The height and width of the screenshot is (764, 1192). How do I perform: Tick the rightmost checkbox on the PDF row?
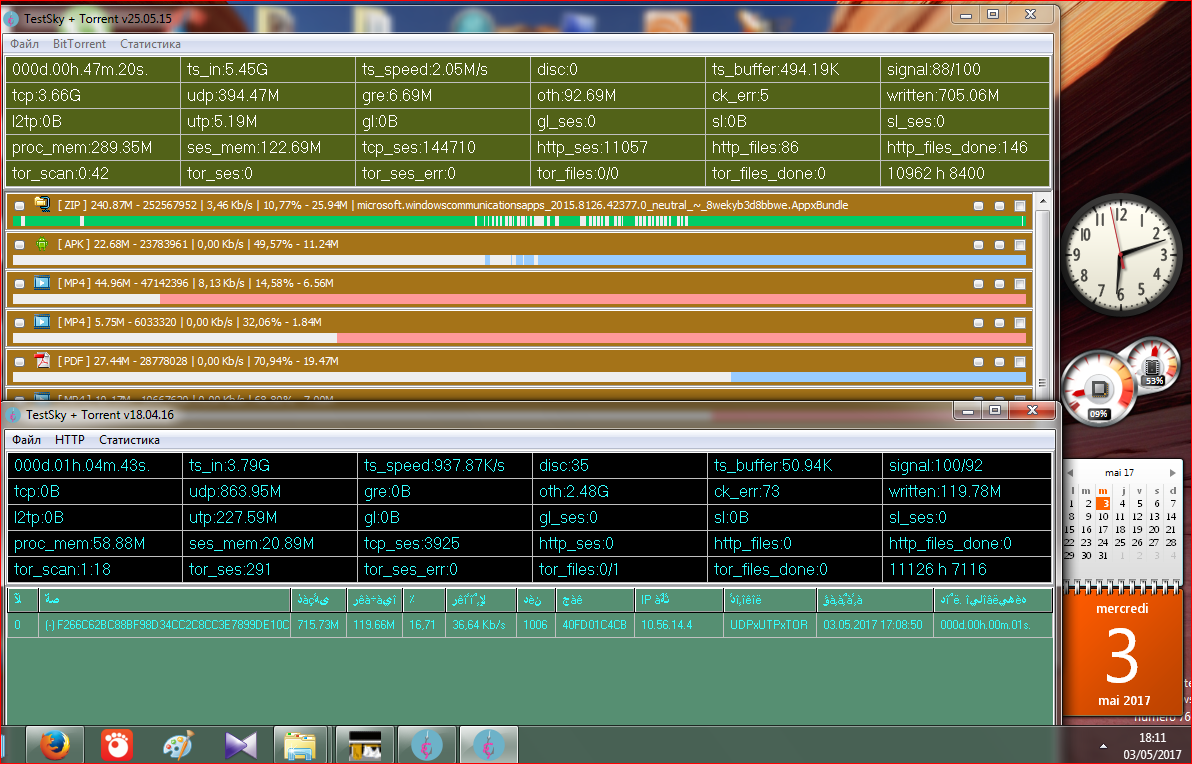1020,361
